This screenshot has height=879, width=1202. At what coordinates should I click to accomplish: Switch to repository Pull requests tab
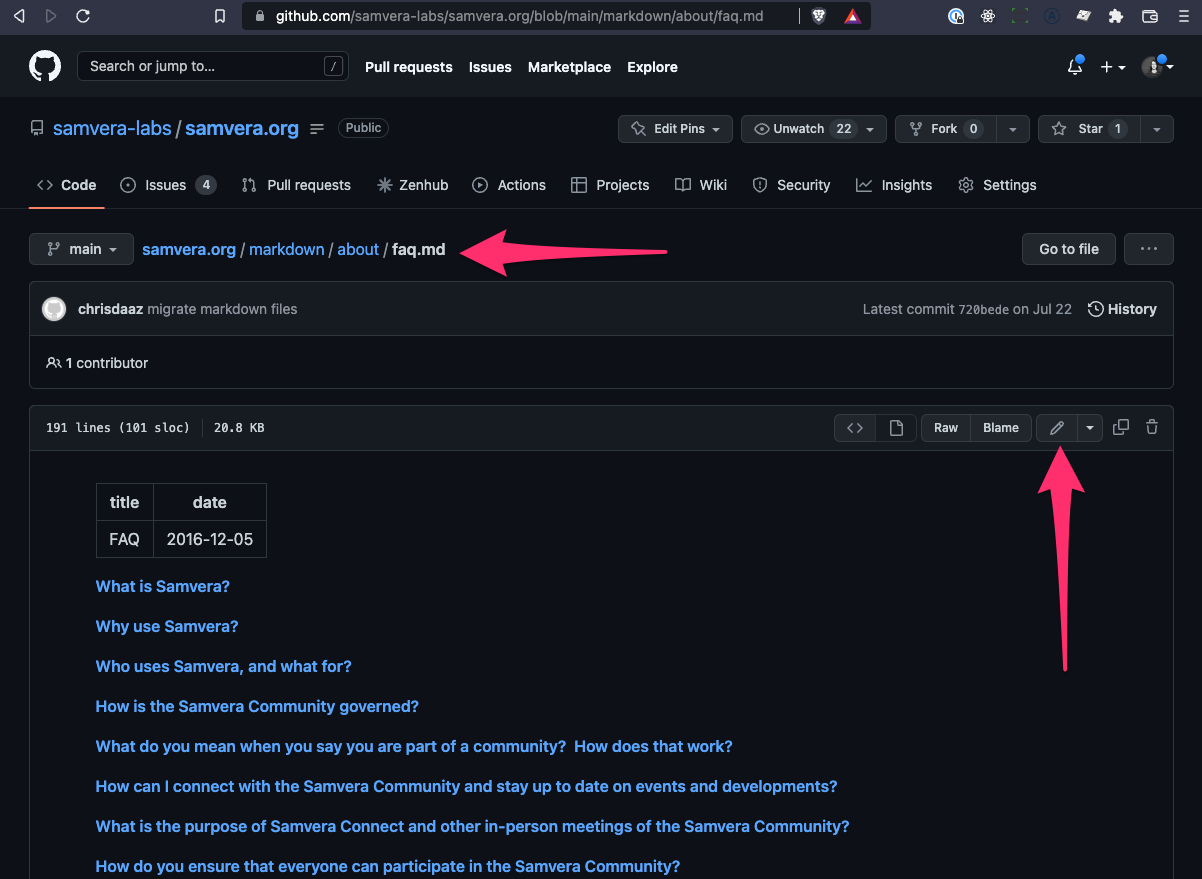pyautogui.click(x=296, y=185)
